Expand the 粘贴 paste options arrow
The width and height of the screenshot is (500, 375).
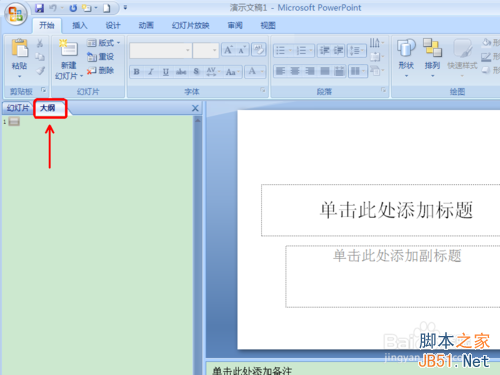19,77
